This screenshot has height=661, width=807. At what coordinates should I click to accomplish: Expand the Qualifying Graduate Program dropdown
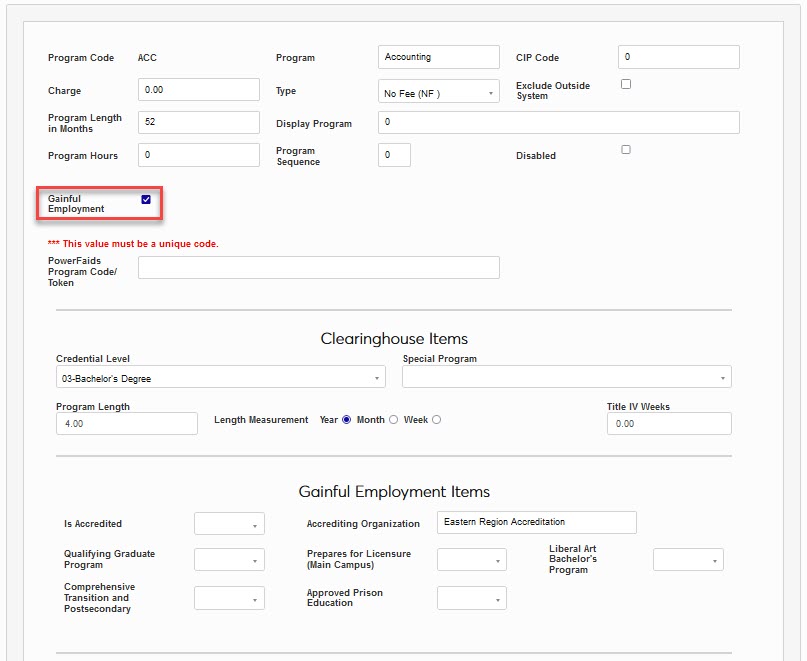click(229, 560)
